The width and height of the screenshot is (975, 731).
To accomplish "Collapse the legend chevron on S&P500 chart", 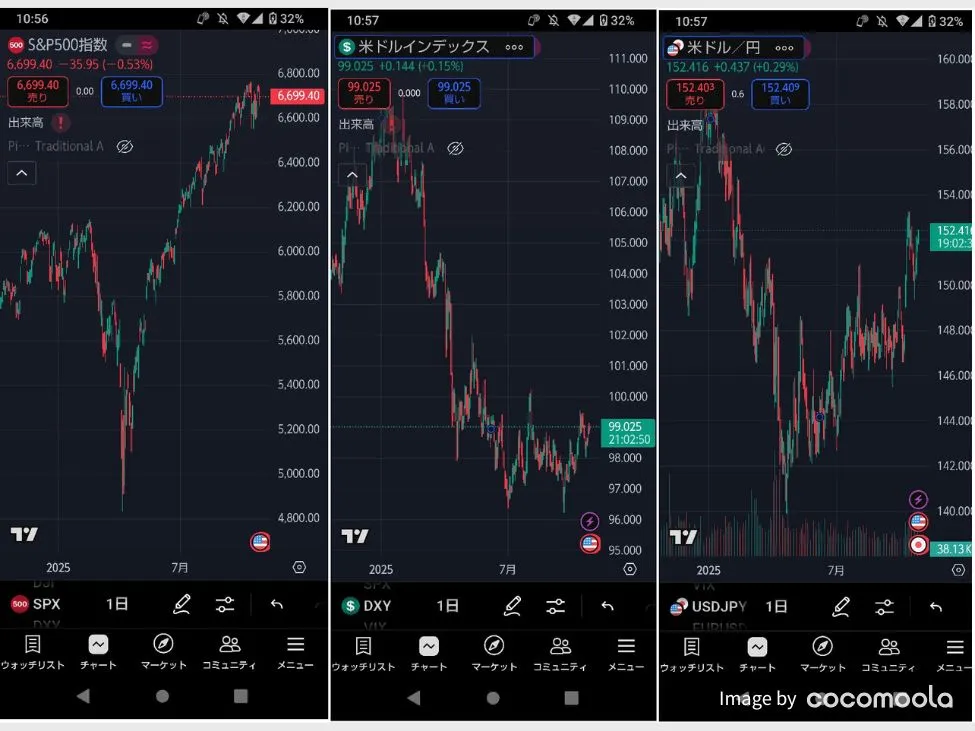I will coord(22,174).
